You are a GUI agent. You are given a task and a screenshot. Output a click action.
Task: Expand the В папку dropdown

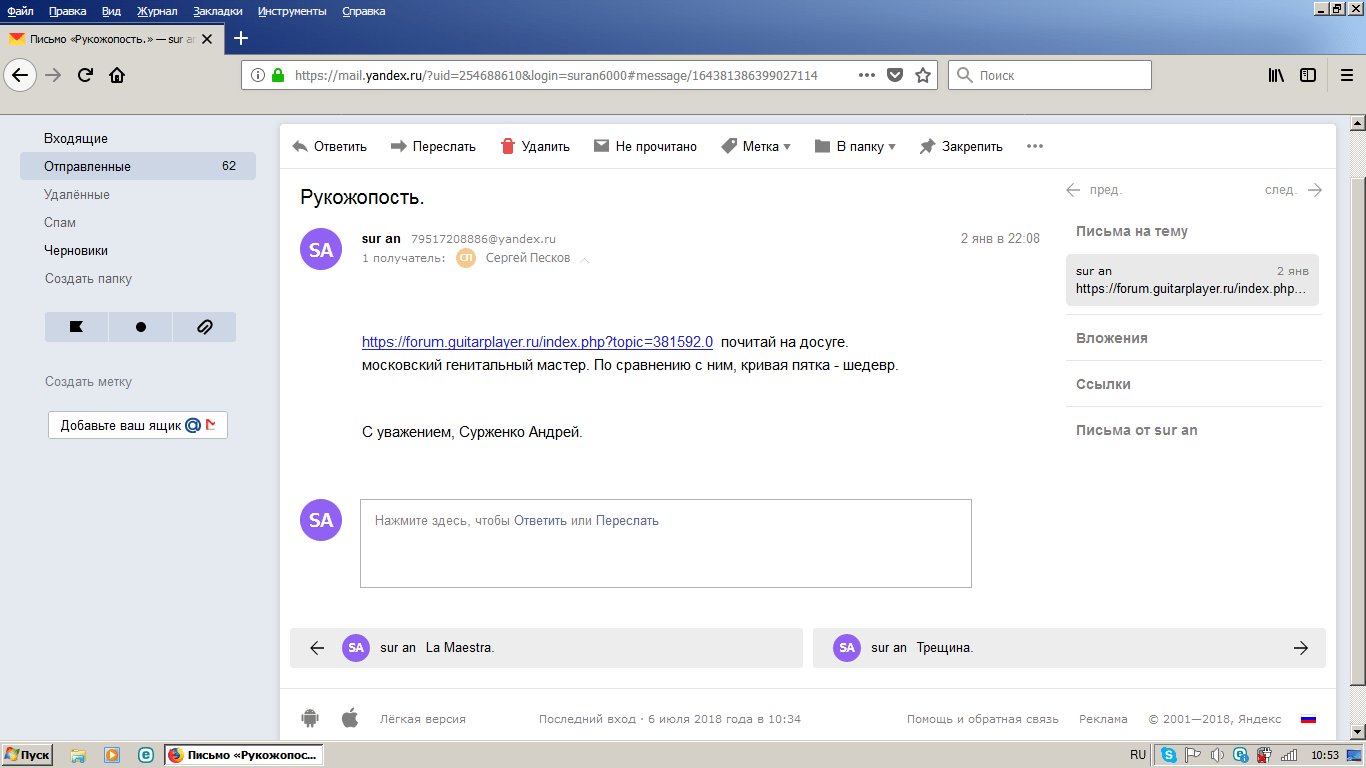pos(855,146)
